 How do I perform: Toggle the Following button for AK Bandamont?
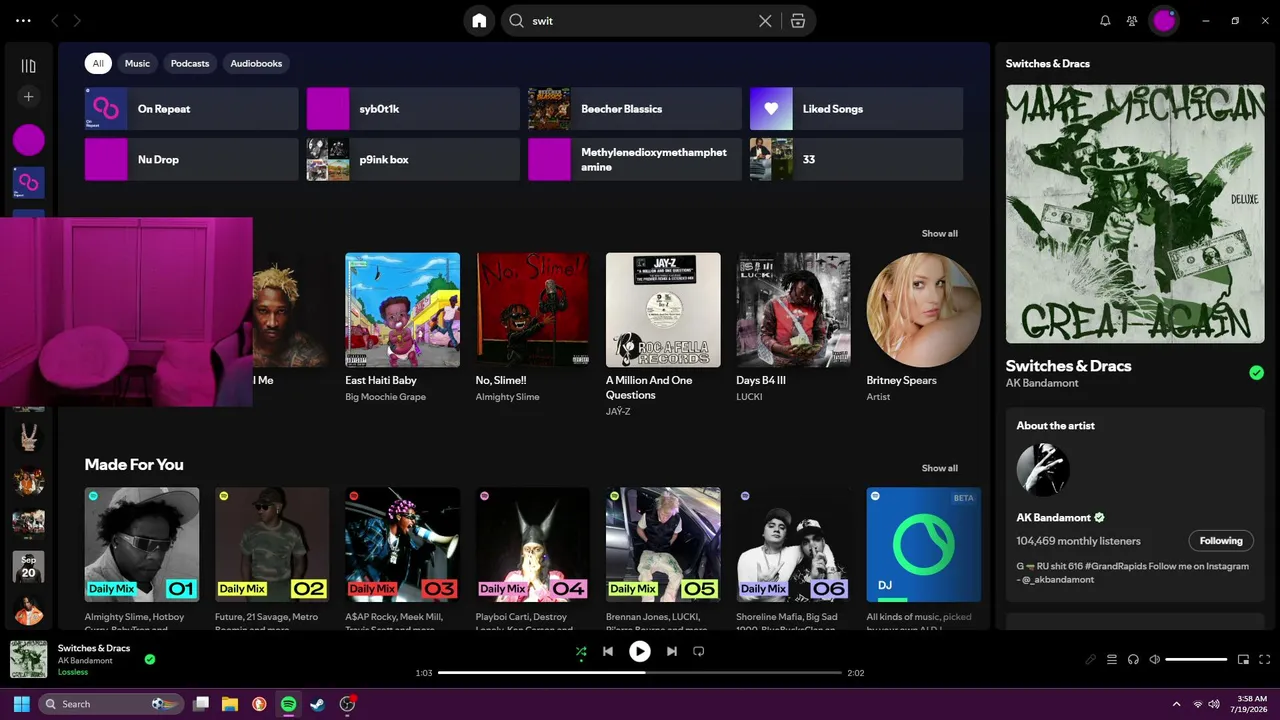pos(1221,541)
